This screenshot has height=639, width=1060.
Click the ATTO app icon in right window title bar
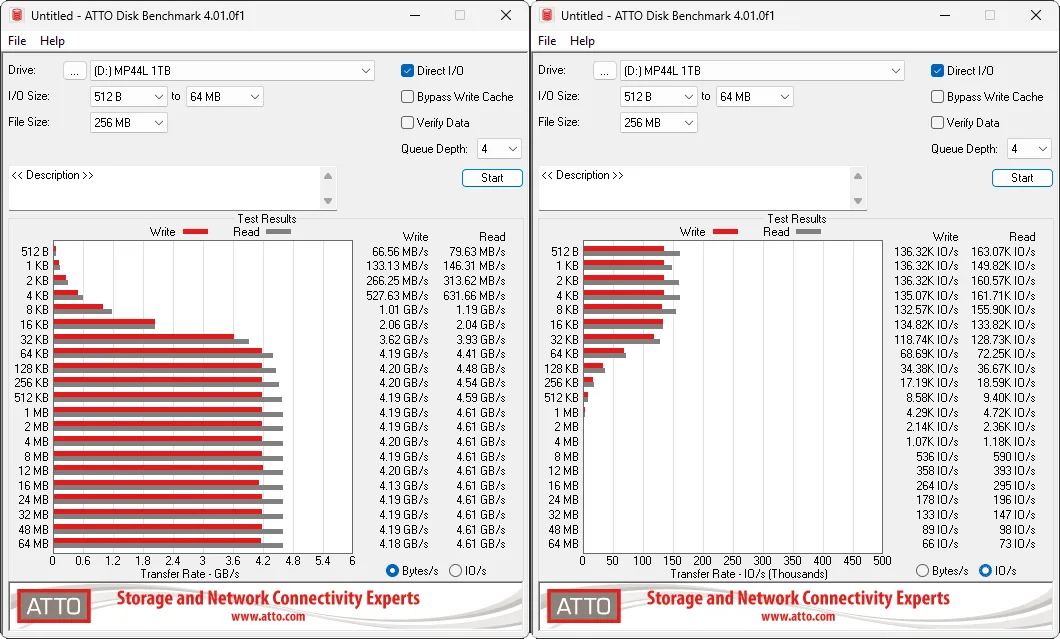point(547,15)
